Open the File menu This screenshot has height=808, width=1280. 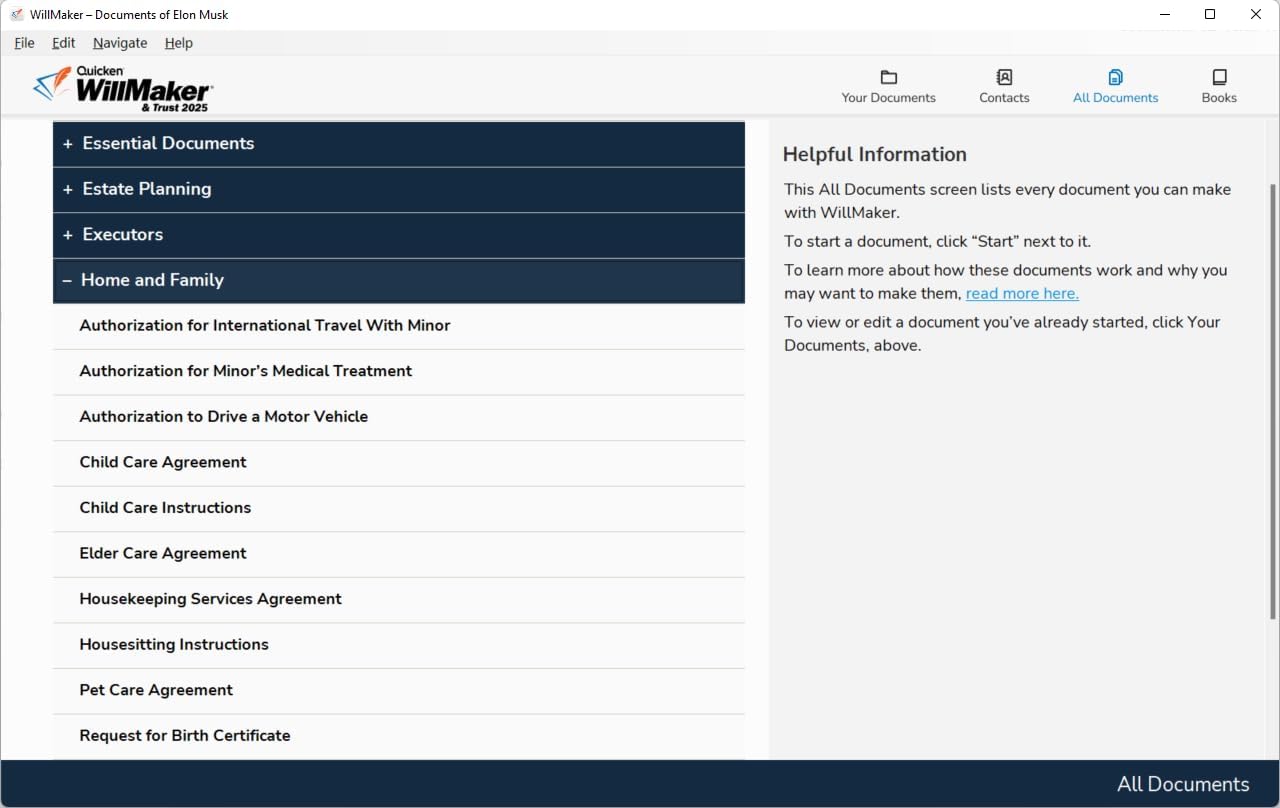[24, 43]
